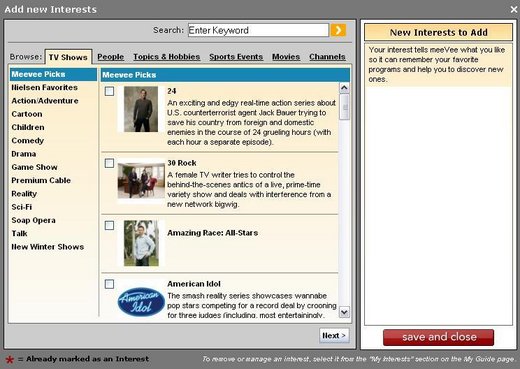Click the 24 show title

coord(172,91)
